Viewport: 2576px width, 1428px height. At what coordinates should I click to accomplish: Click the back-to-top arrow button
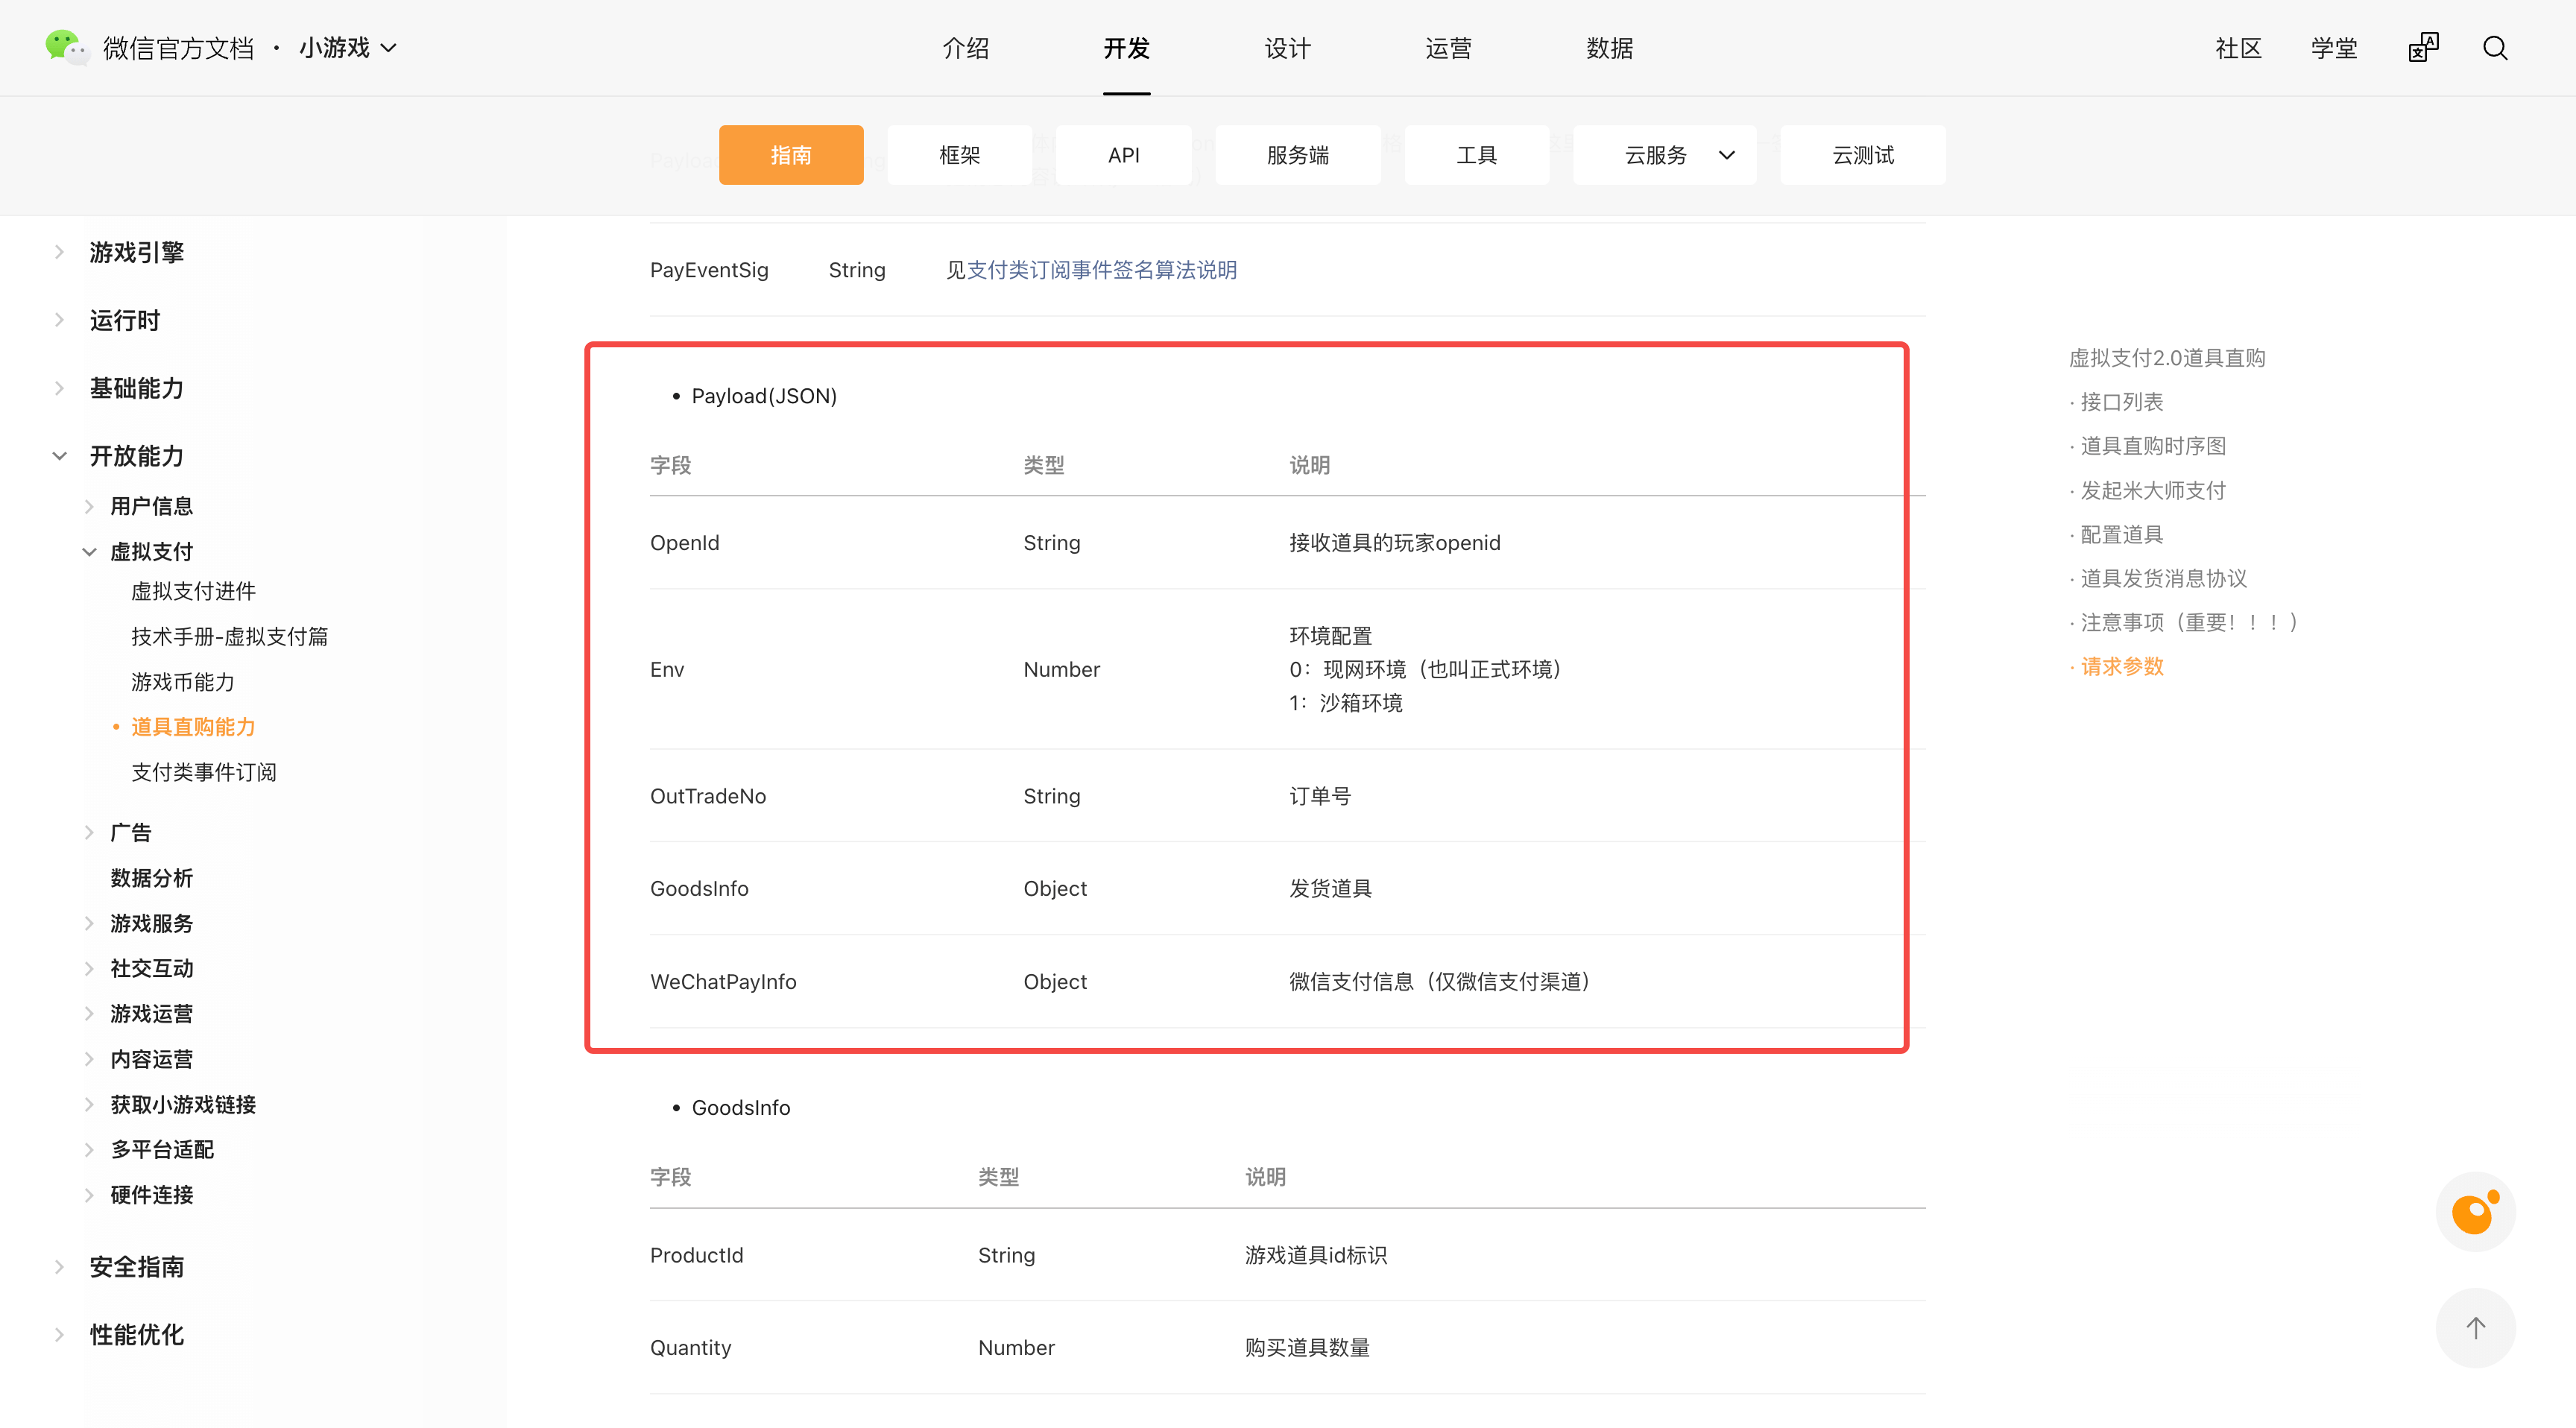pos(2475,1329)
